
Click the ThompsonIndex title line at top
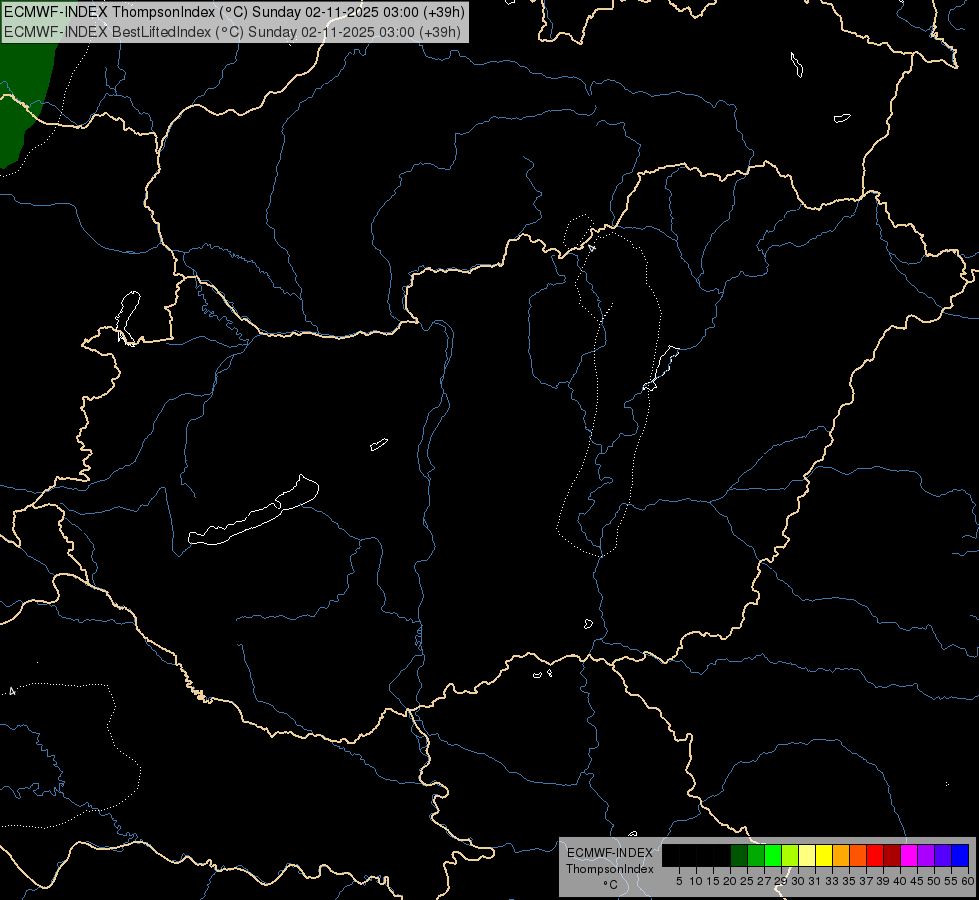click(234, 12)
